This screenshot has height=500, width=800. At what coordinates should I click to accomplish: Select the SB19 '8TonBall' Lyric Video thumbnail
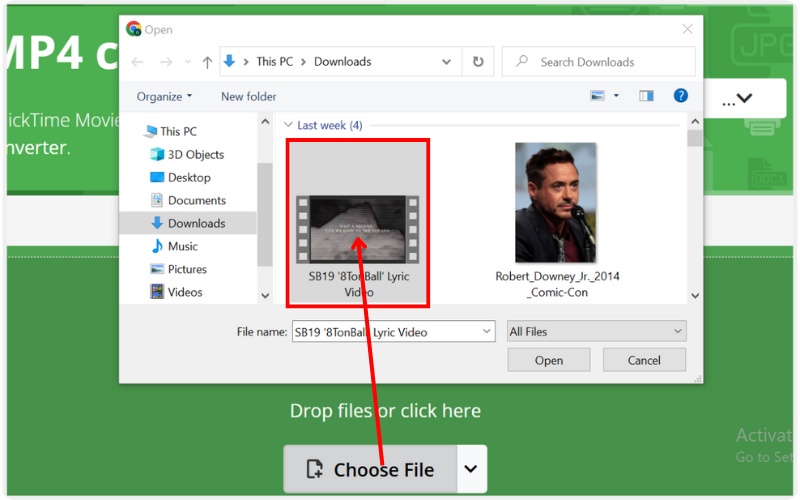358,224
